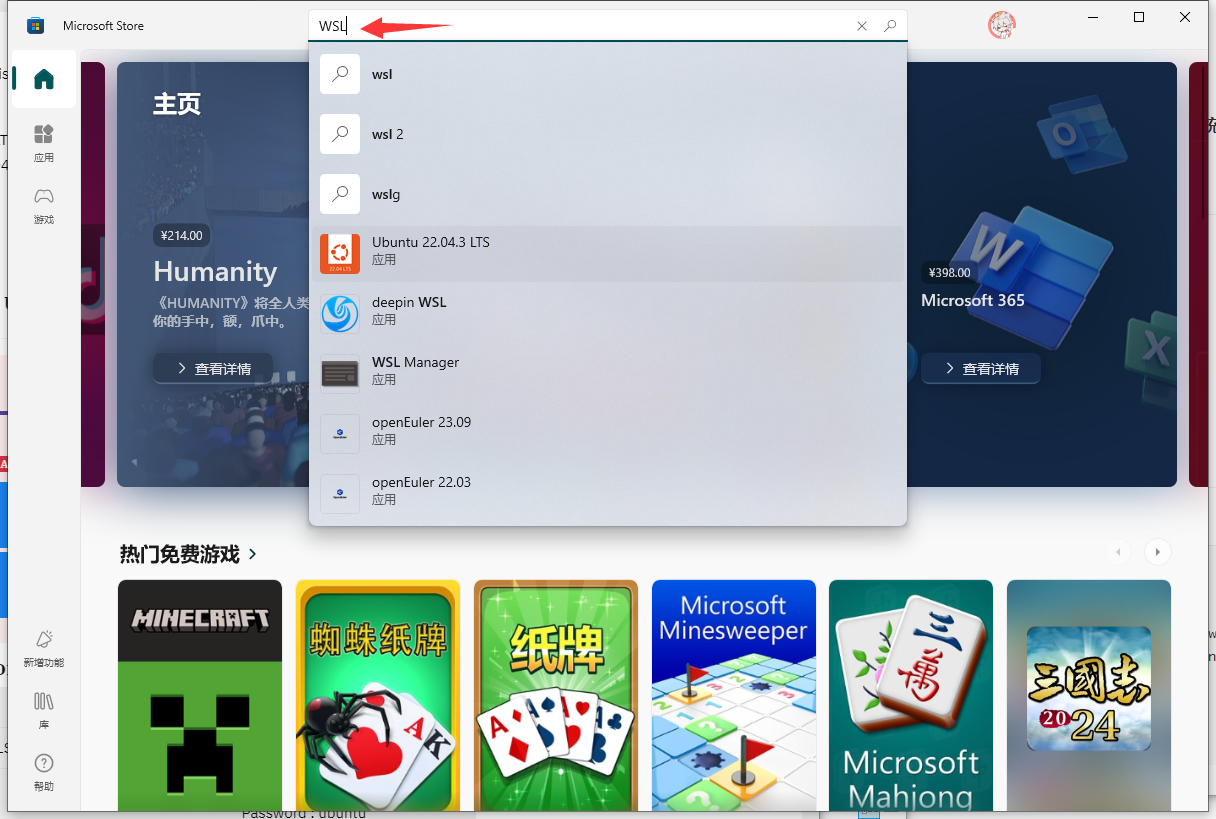Open openEuler 22.03 app result
The image size is (1216, 819).
(608, 493)
